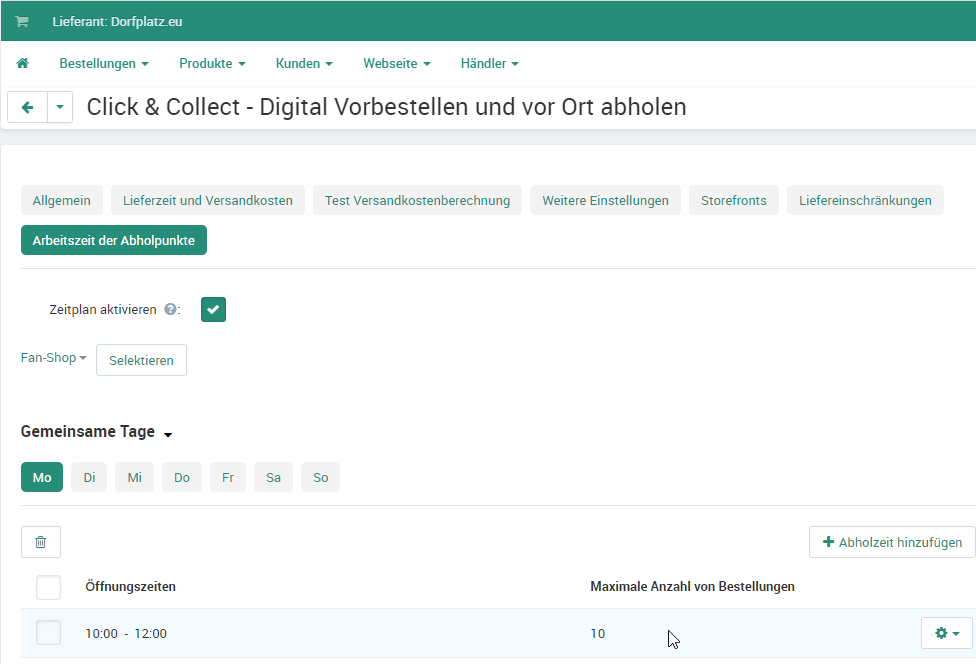
Task: Open the Test Versandkostenberechnung tab
Action: pyautogui.click(x=417, y=200)
